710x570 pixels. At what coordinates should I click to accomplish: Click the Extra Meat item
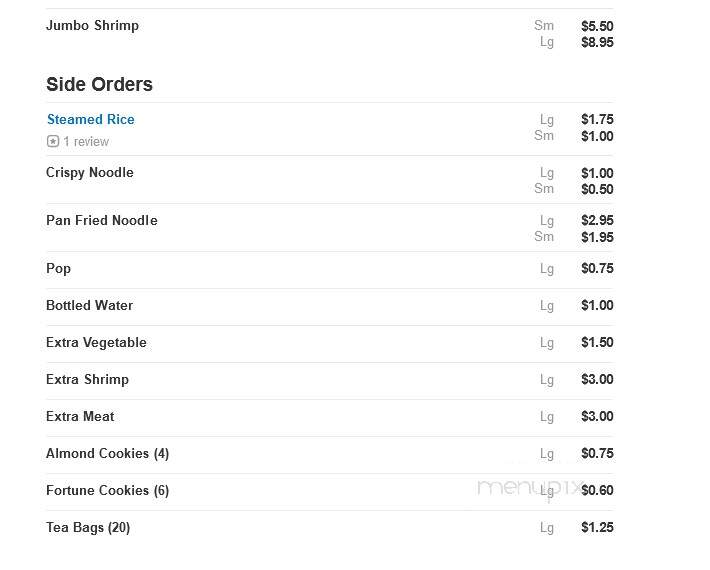tap(80, 417)
